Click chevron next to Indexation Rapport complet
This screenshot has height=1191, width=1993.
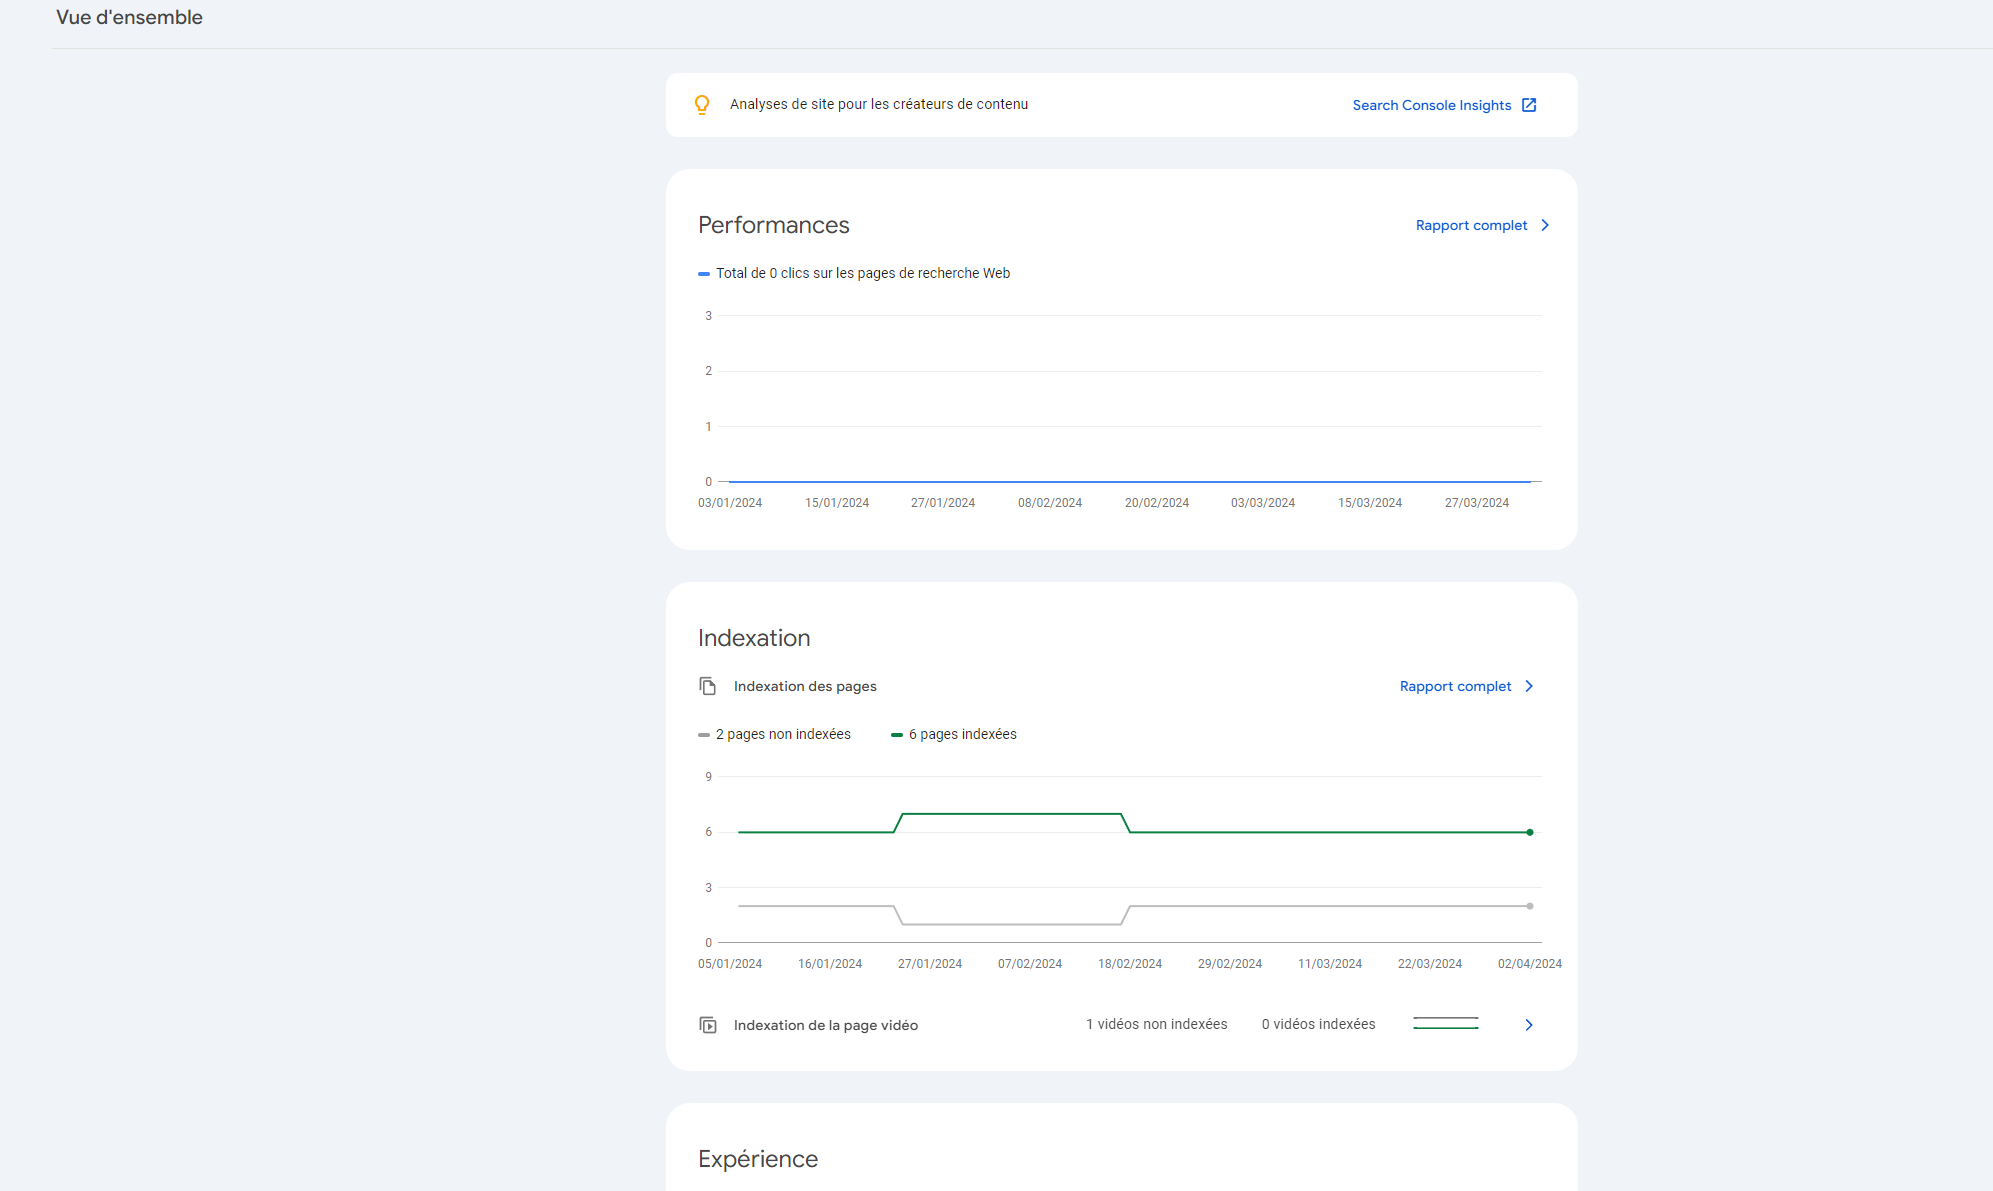tap(1529, 686)
